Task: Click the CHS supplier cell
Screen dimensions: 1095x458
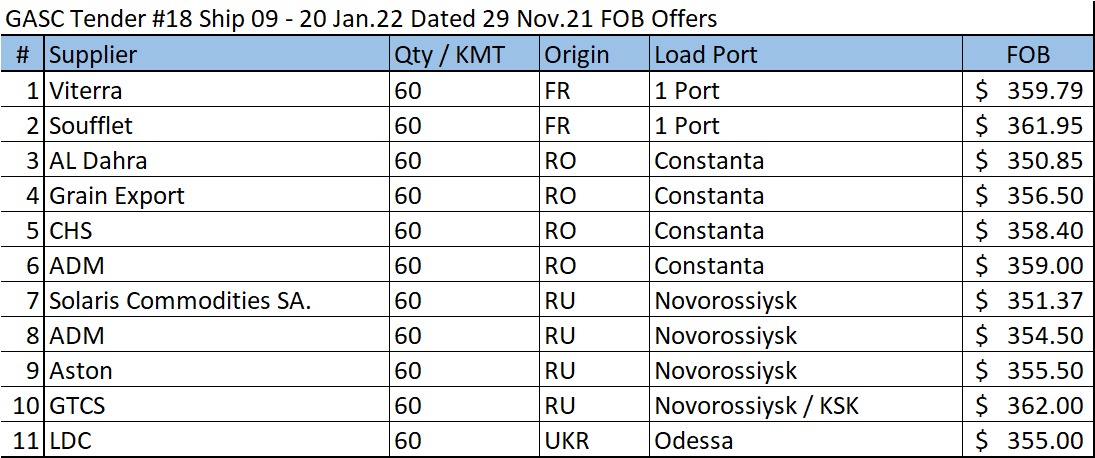Action: coord(72,231)
